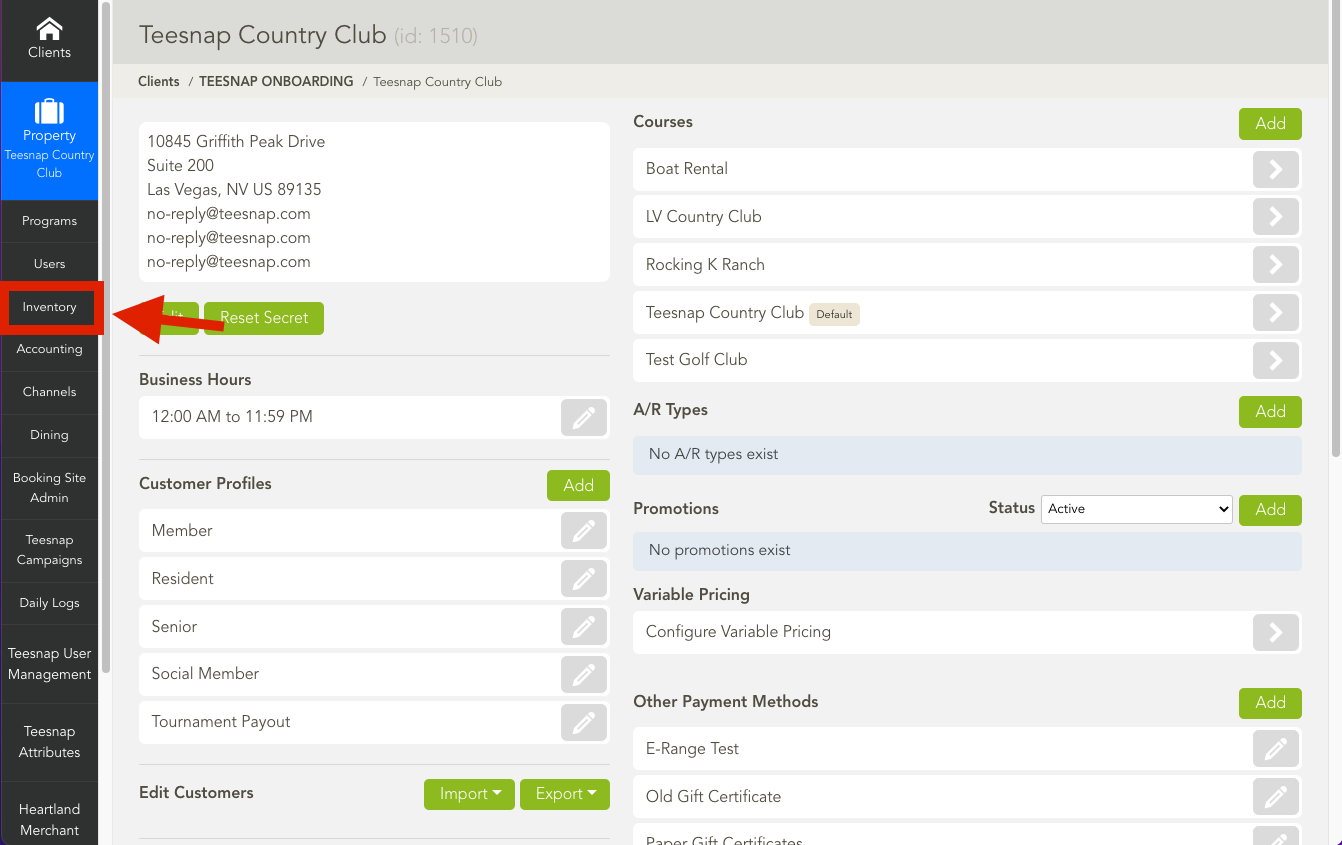Edit Member profile pencil icon
1342x845 pixels.
point(584,531)
